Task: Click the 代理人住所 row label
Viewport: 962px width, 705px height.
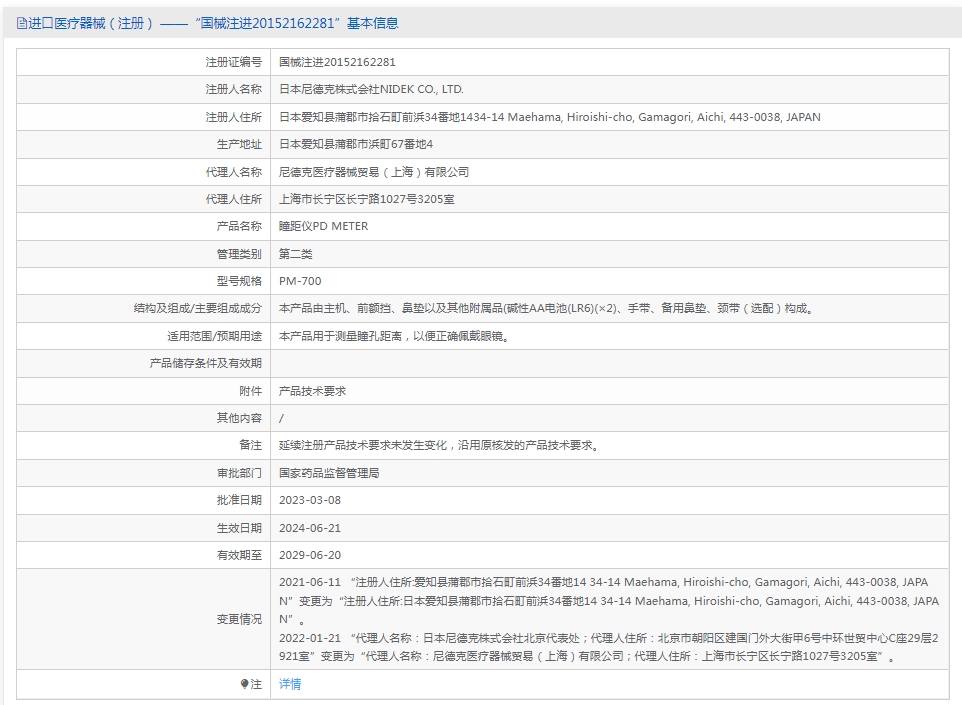Action: coord(234,199)
